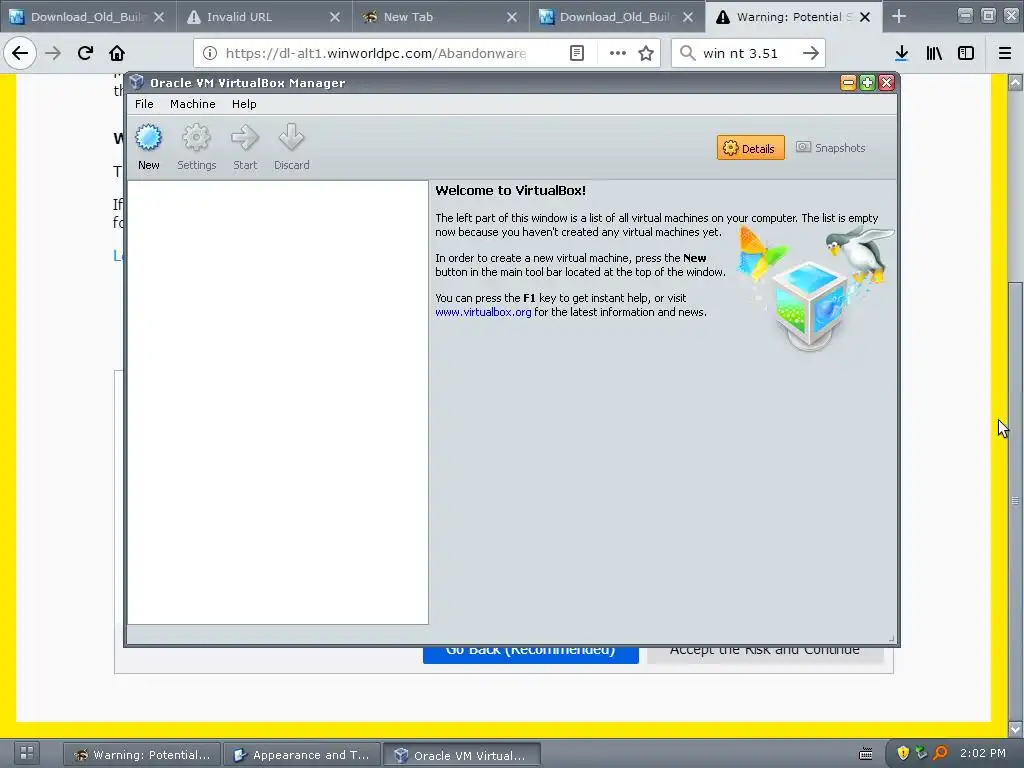This screenshot has width=1024, height=768.
Task: Click Accept the Risk and Continue button
Action: pyautogui.click(x=765, y=655)
